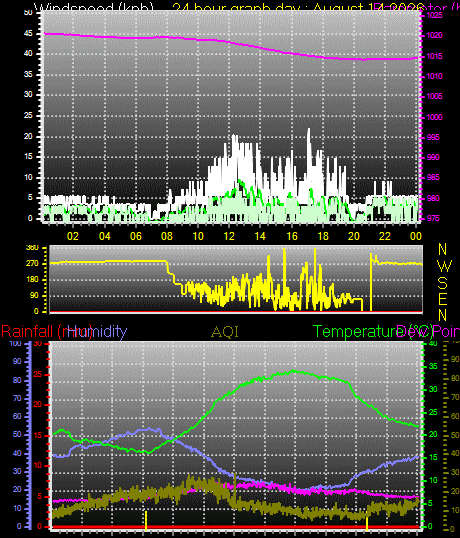Click the Windspeed (kph) chart title
460x538 pixels.
[x=94, y=7]
